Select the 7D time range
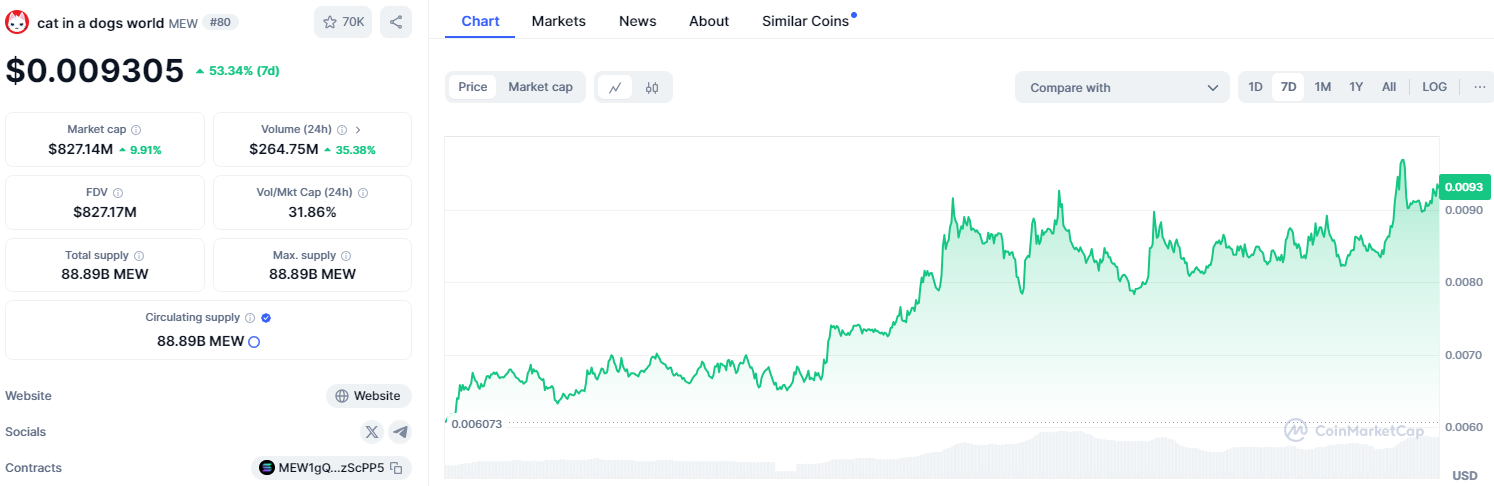This screenshot has height=486, width=1494. [x=1289, y=87]
